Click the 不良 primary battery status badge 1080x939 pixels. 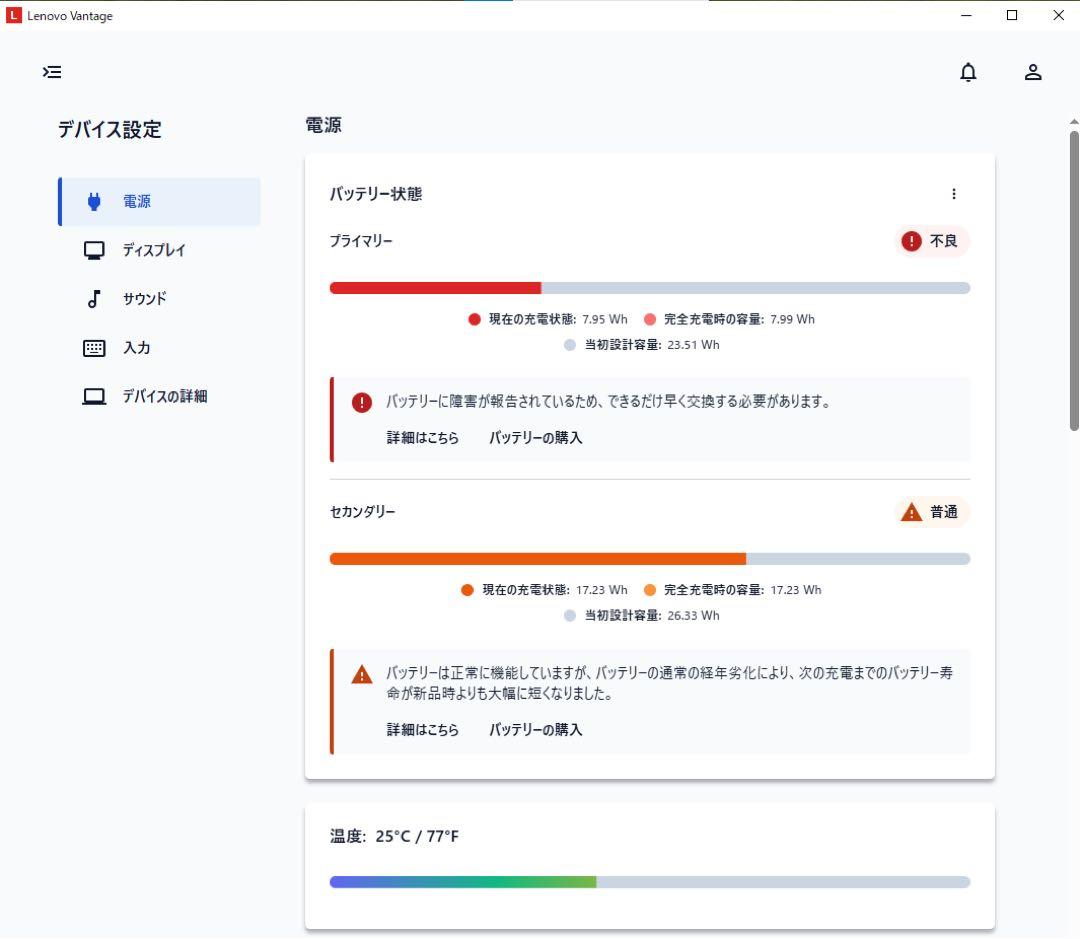click(932, 241)
